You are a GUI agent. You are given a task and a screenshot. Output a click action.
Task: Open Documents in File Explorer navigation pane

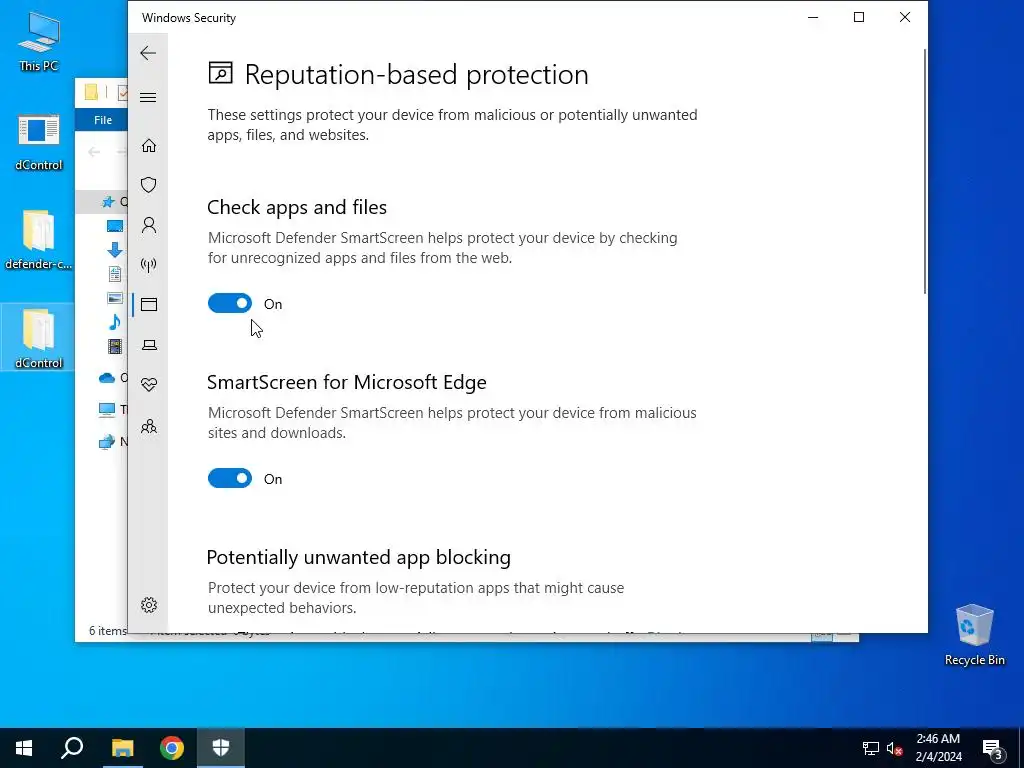[115, 274]
